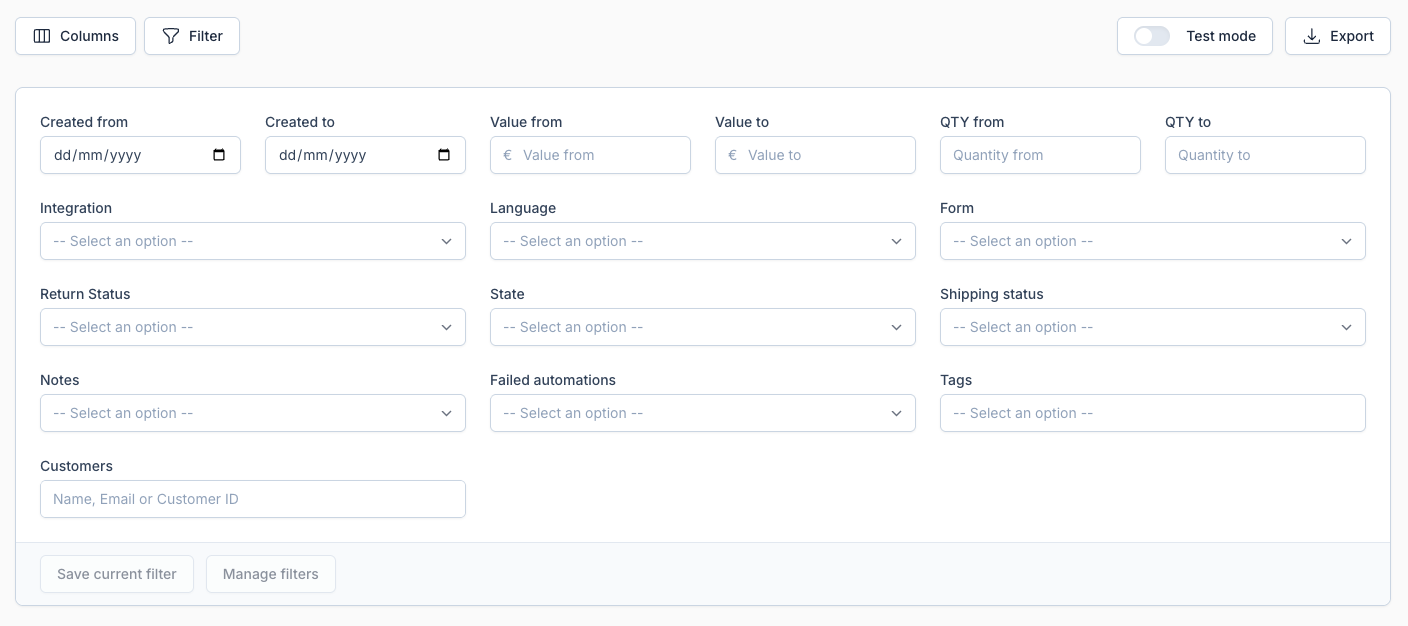The image size is (1408, 626).
Task: Click the Tags selection field
Action: coord(1152,413)
